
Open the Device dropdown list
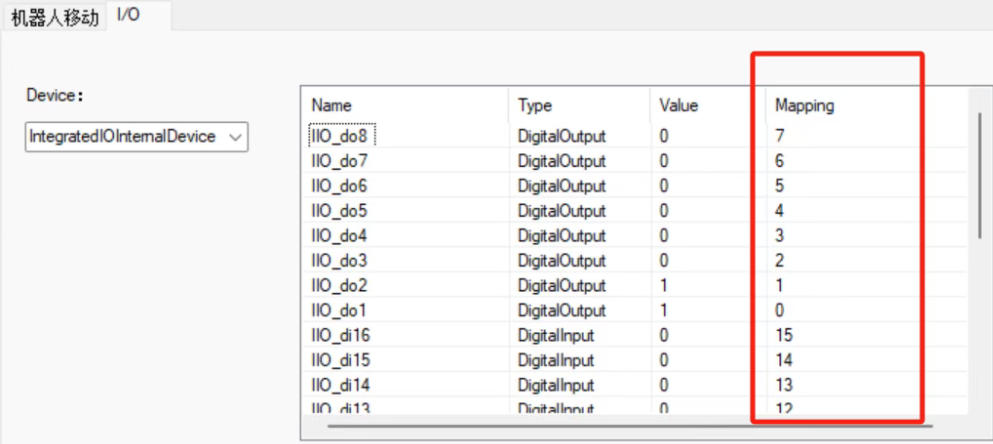click(136, 137)
